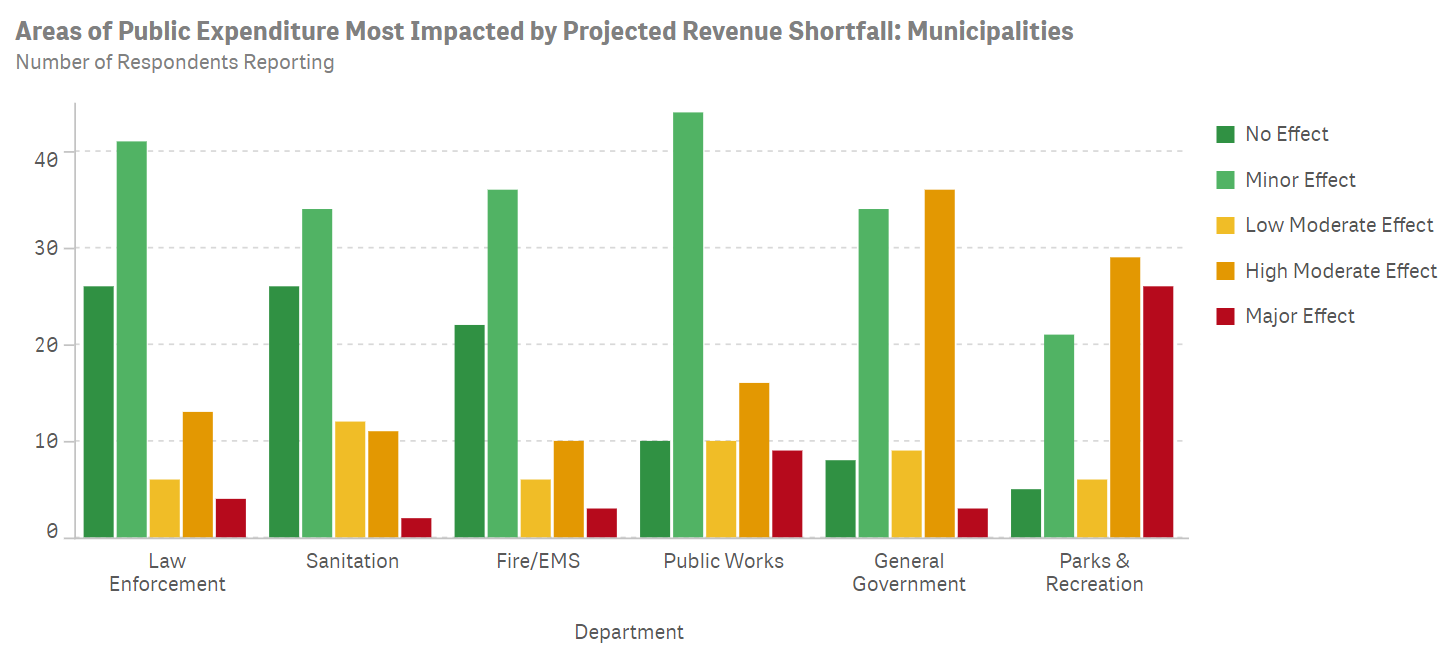
Task: Click the chart title about Projected Revenue Shortfall
Action: (544, 31)
